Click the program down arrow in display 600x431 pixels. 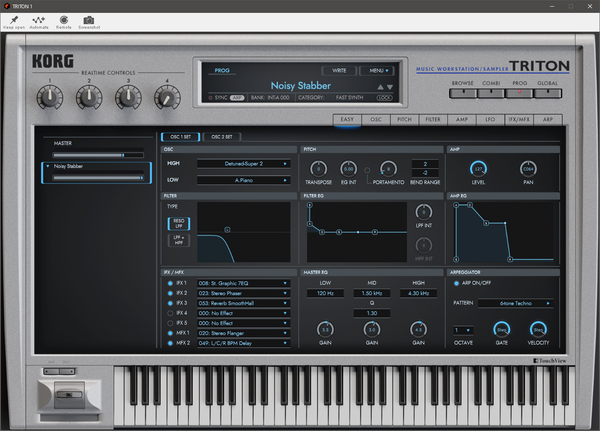coord(390,87)
